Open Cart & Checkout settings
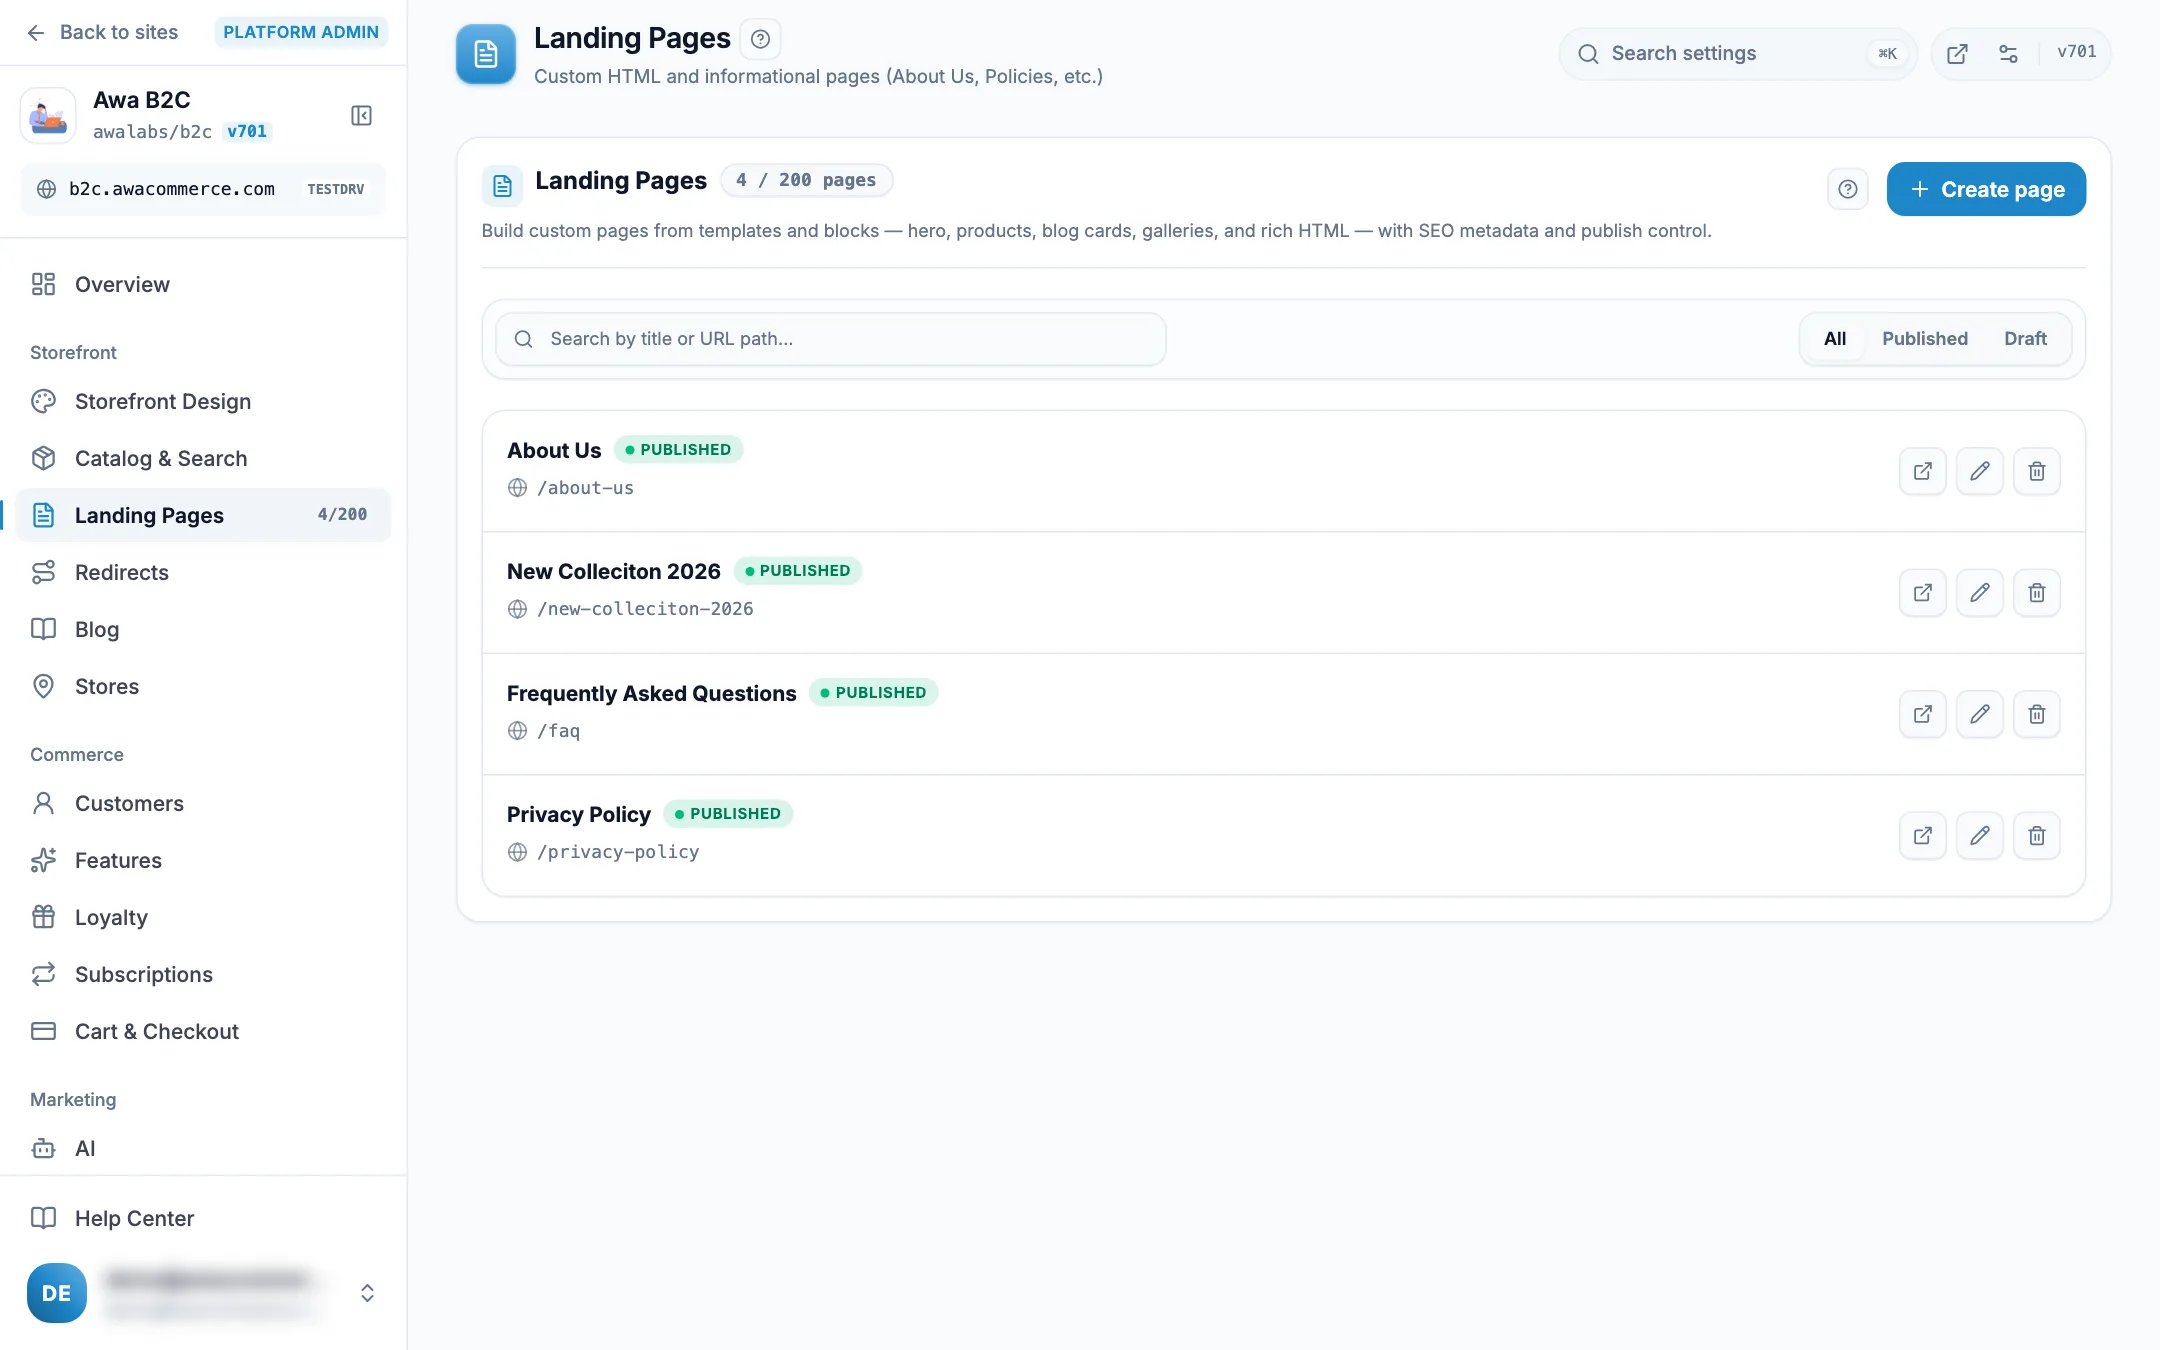Viewport: 2160px width, 1350px height. coord(203,1032)
